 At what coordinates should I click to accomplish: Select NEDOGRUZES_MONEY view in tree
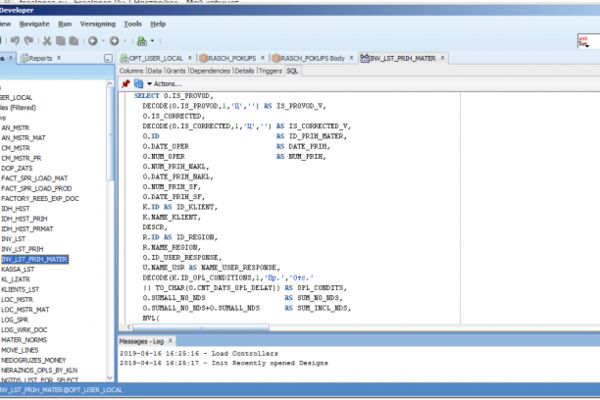tap(34, 360)
